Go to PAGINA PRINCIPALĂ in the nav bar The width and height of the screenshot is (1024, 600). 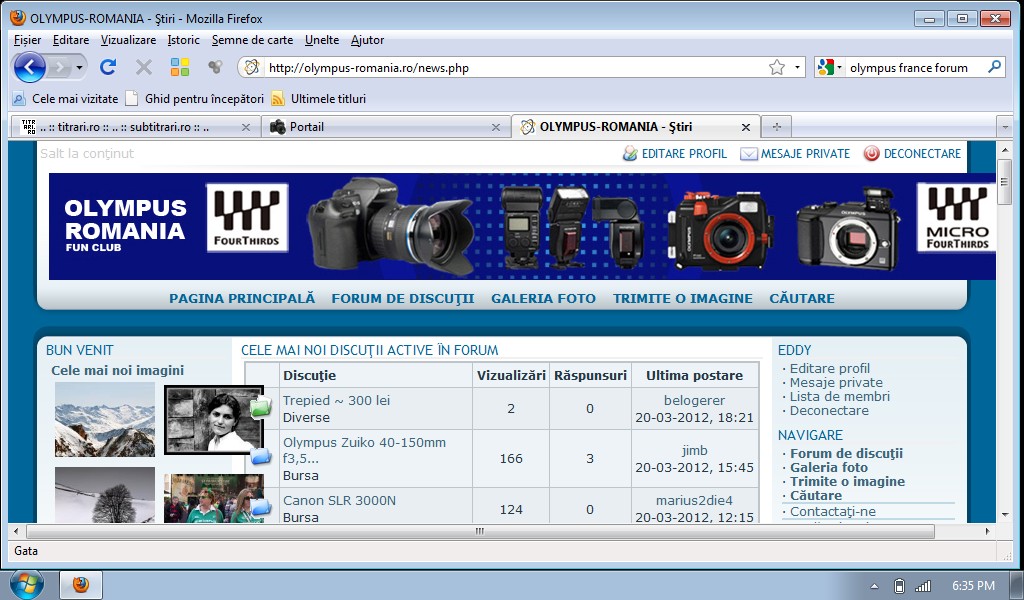(x=242, y=298)
